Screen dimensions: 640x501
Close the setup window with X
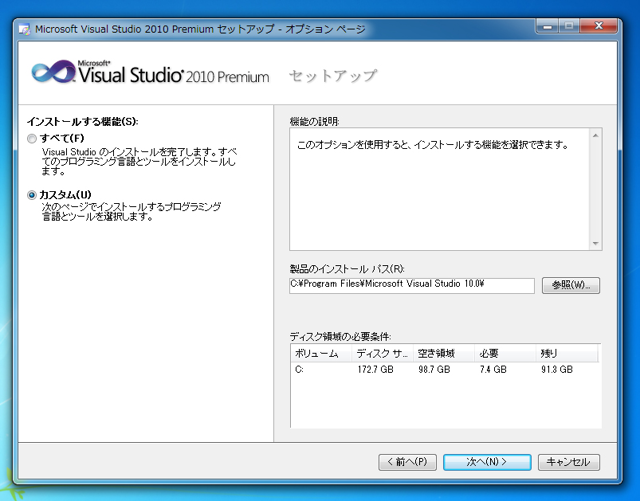click(x=599, y=27)
